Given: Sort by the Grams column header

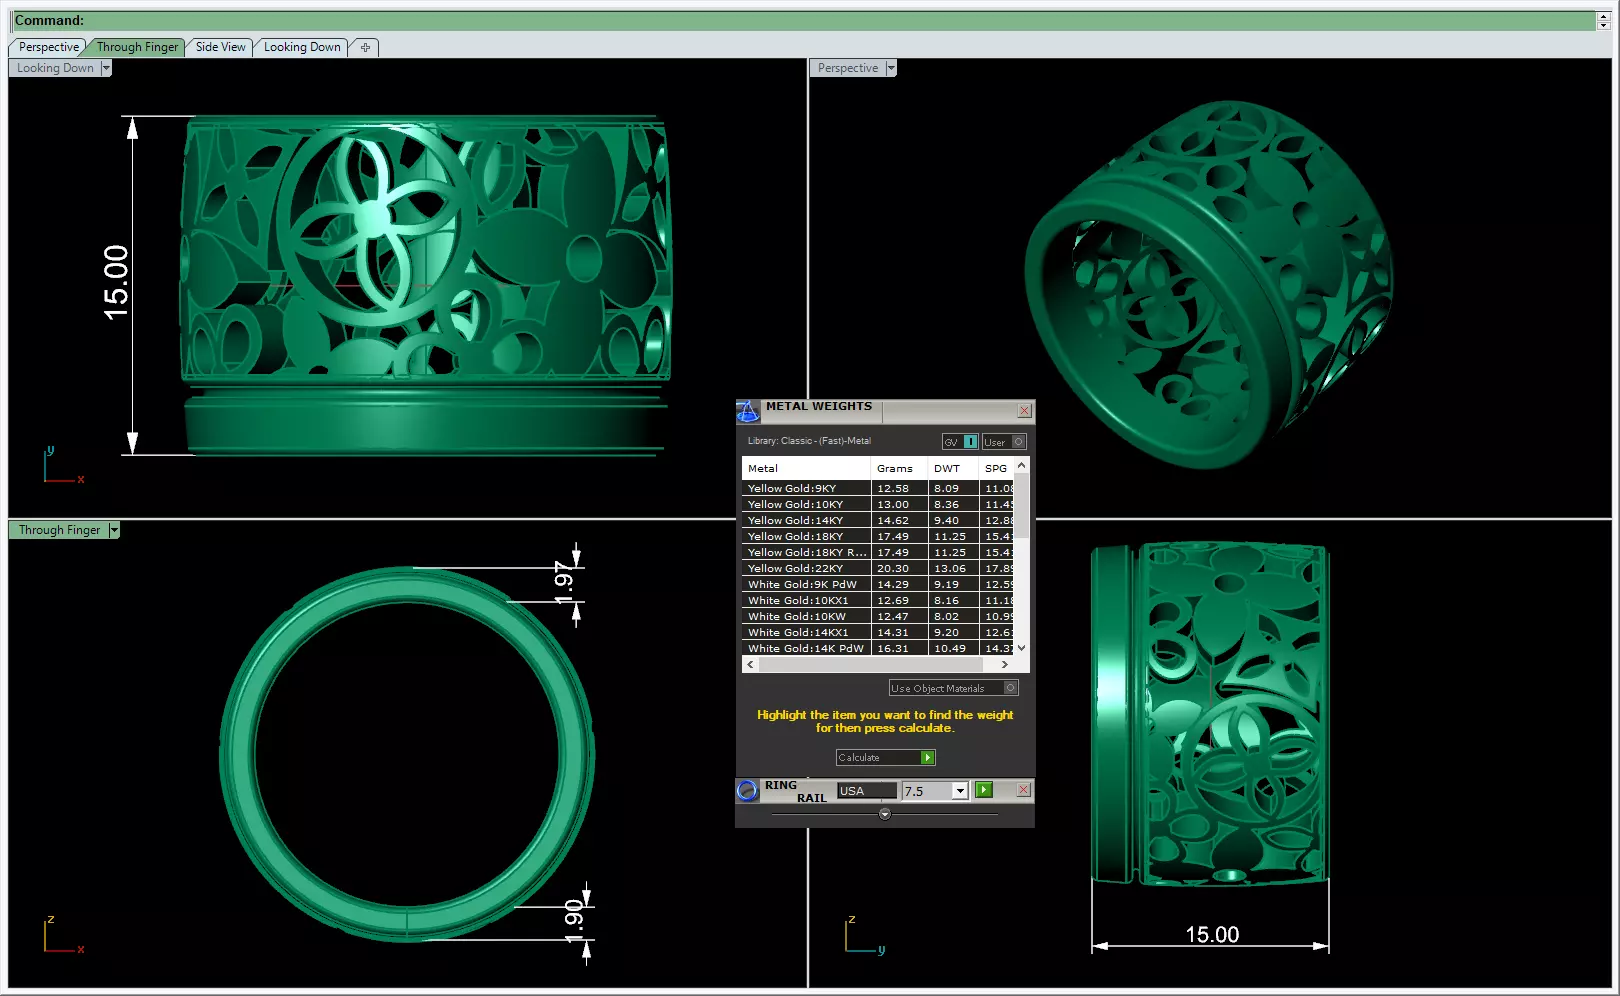Looking at the screenshot, I should pos(899,468).
